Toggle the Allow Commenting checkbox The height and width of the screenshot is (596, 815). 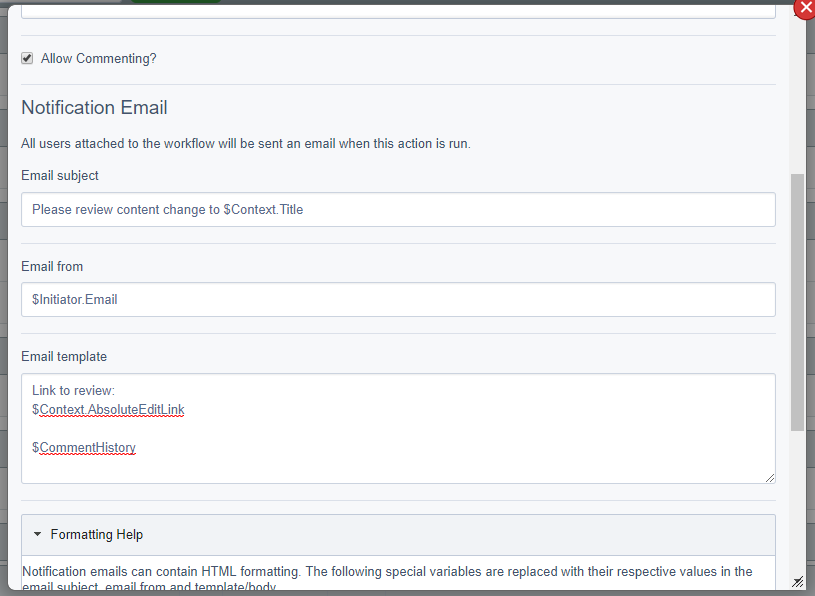(27, 58)
